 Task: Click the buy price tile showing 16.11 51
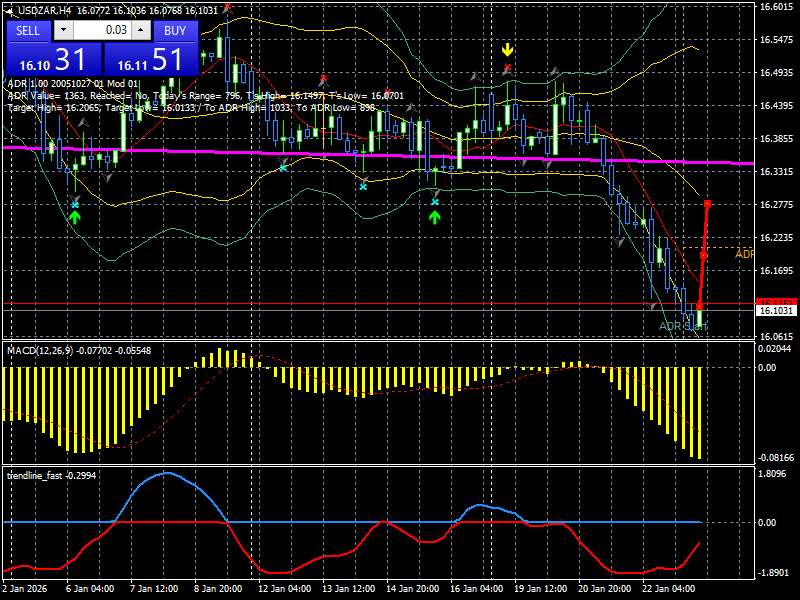coord(151,59)
